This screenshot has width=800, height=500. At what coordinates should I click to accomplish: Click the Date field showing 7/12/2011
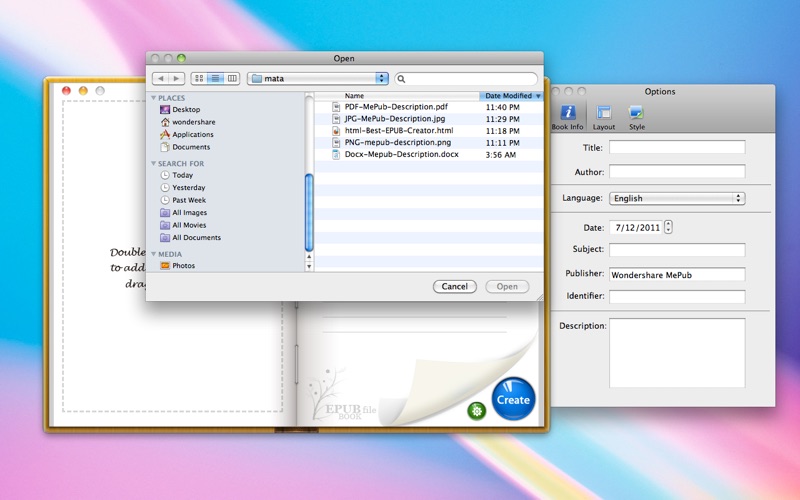[636, 227]
